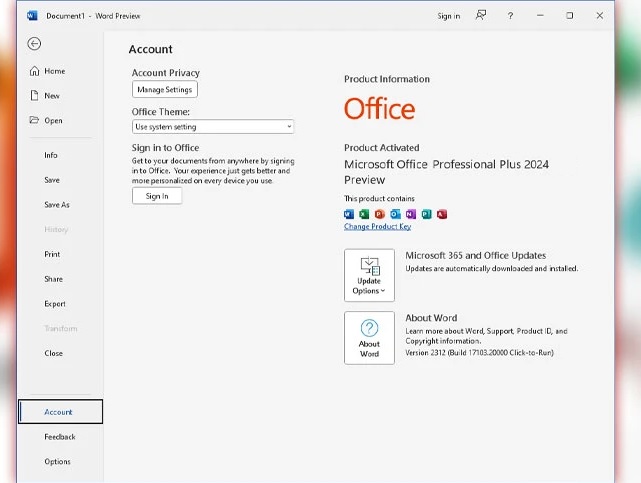Click the Manage Settings button
The image size is (641, 483).
pos(165,89)
